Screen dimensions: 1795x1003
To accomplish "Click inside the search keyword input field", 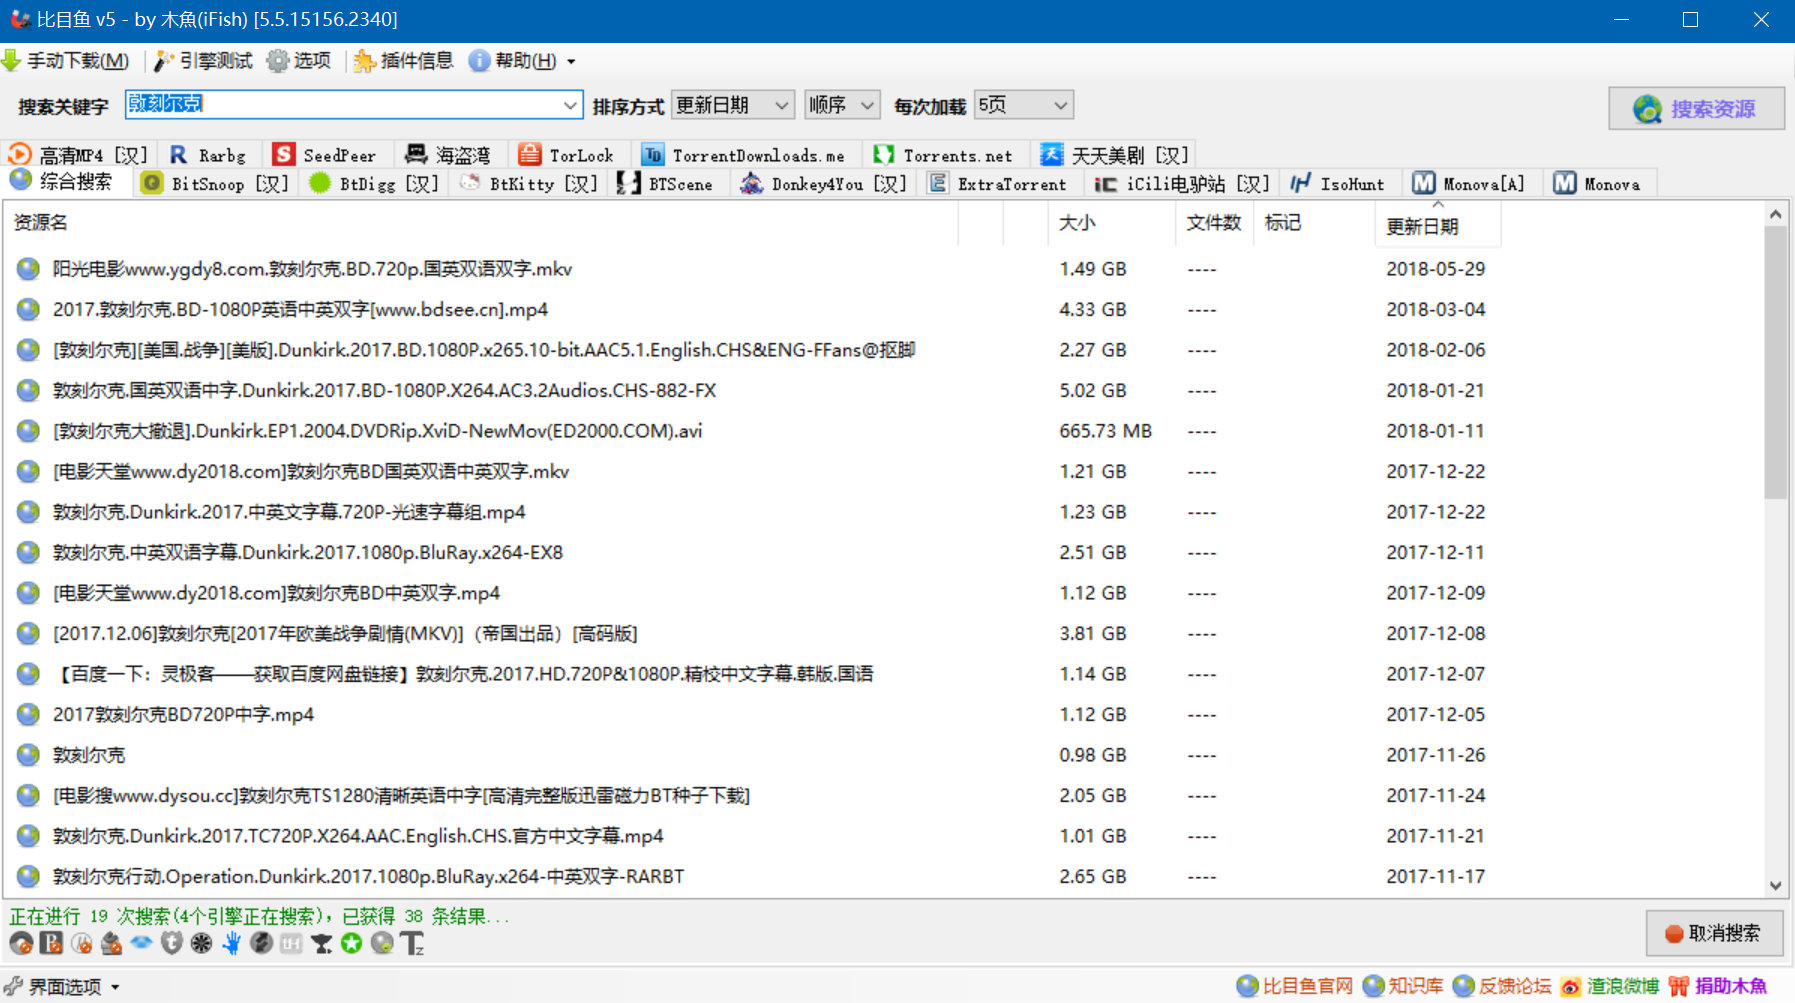I will [x=350, y=104].
